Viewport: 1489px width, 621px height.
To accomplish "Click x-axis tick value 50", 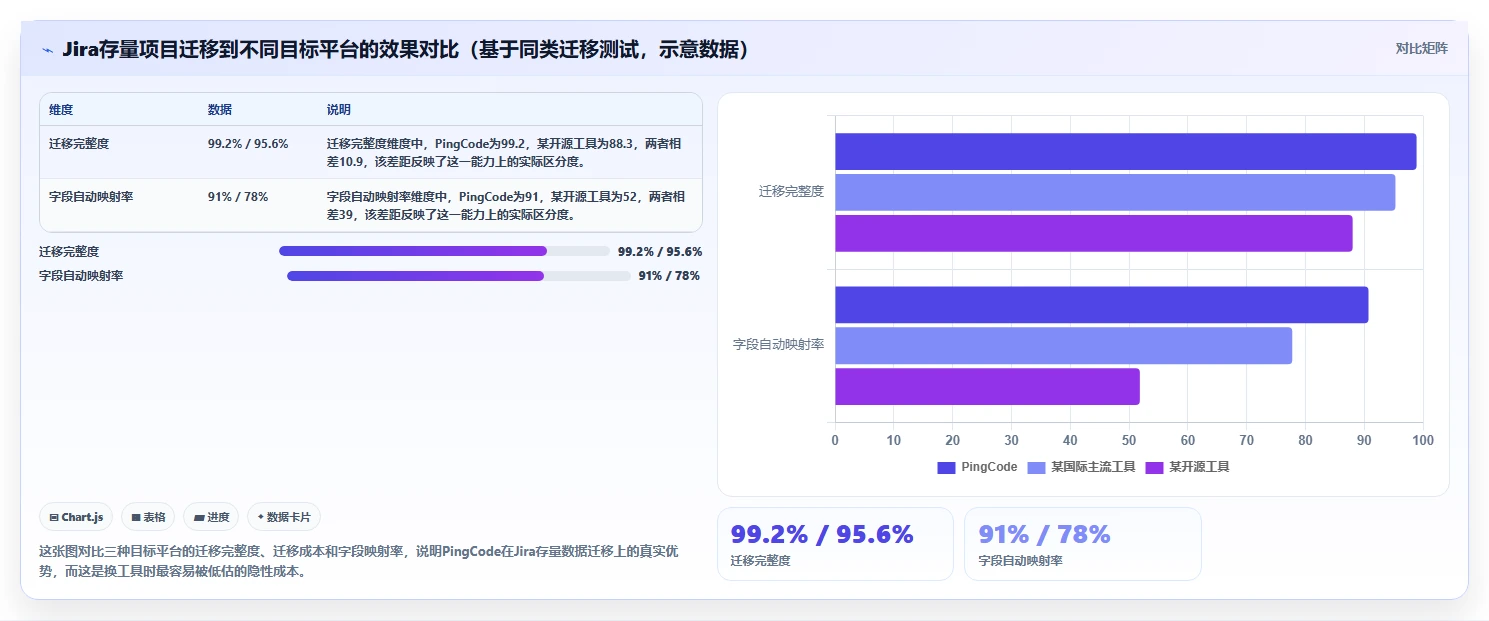I will 1129,440.
